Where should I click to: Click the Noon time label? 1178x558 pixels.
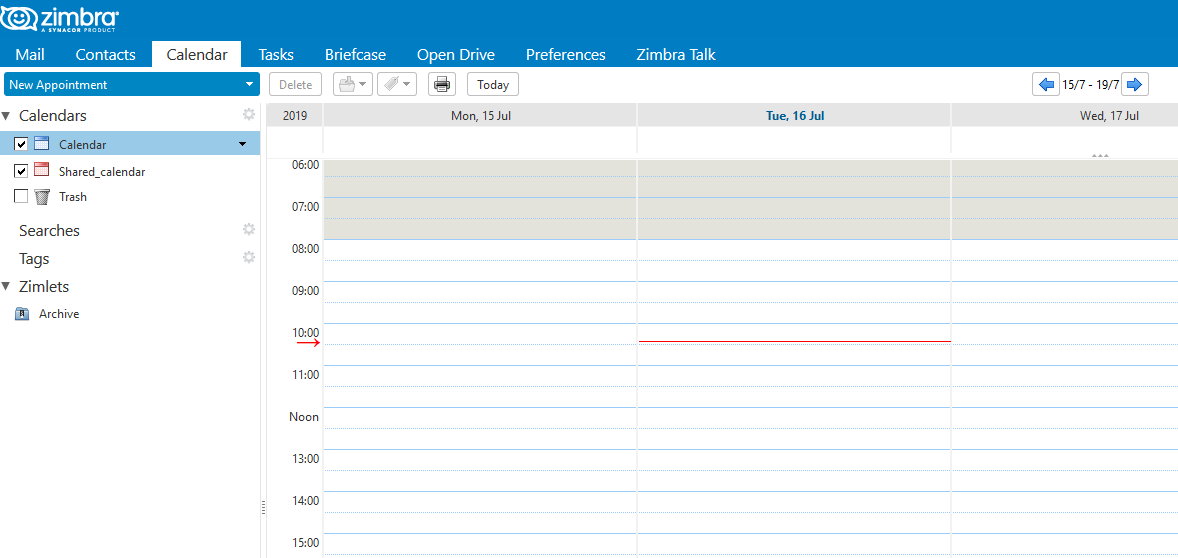(304, 417)
